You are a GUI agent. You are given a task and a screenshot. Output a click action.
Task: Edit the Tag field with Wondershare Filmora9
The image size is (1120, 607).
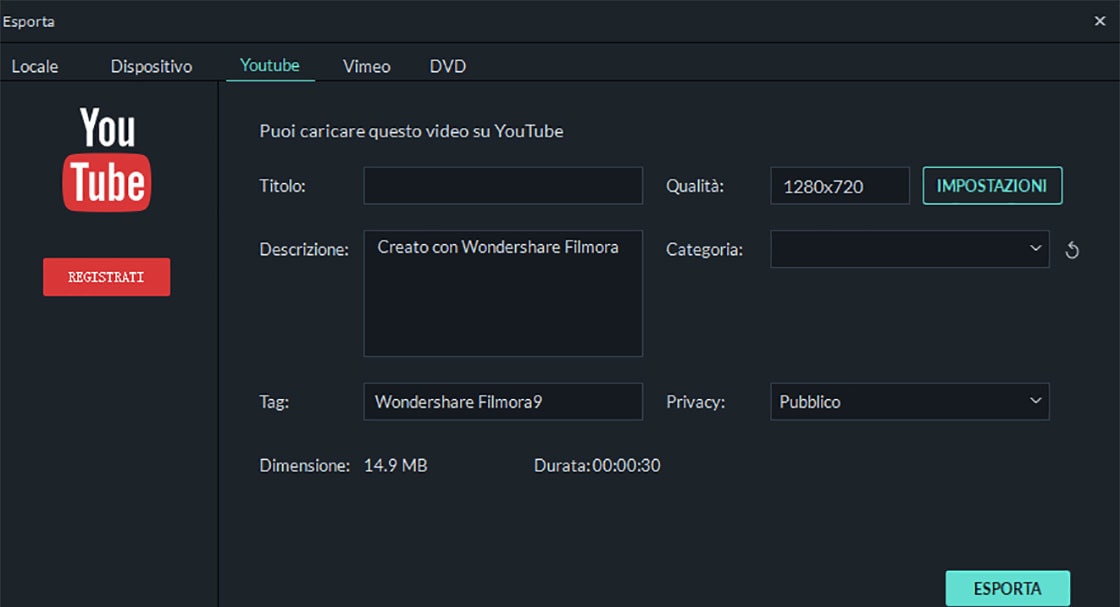click(503, 401)
